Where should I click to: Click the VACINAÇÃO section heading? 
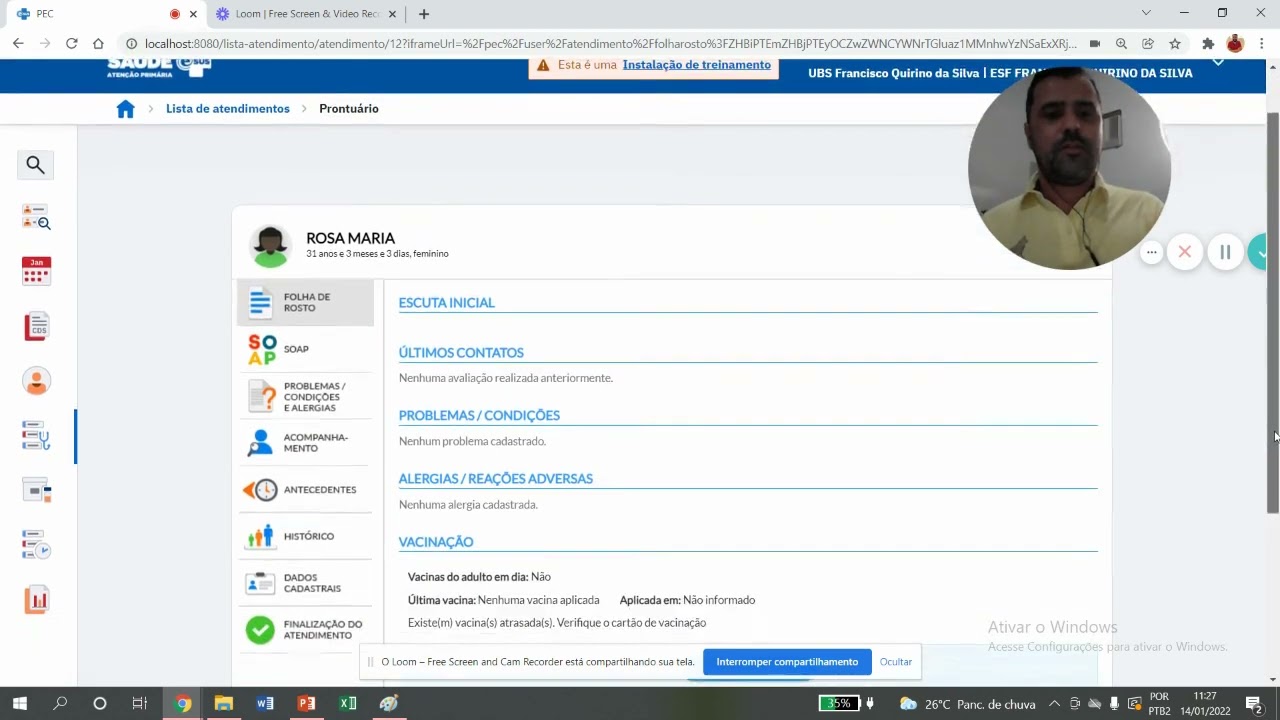pos(436,542)
